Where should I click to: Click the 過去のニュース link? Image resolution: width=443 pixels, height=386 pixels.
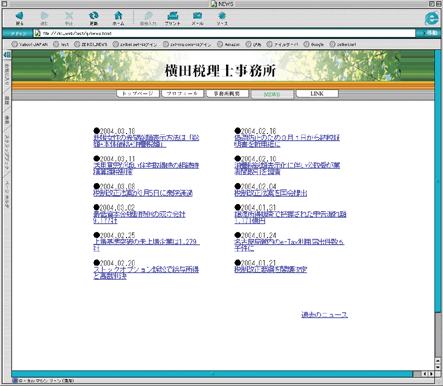324,314
